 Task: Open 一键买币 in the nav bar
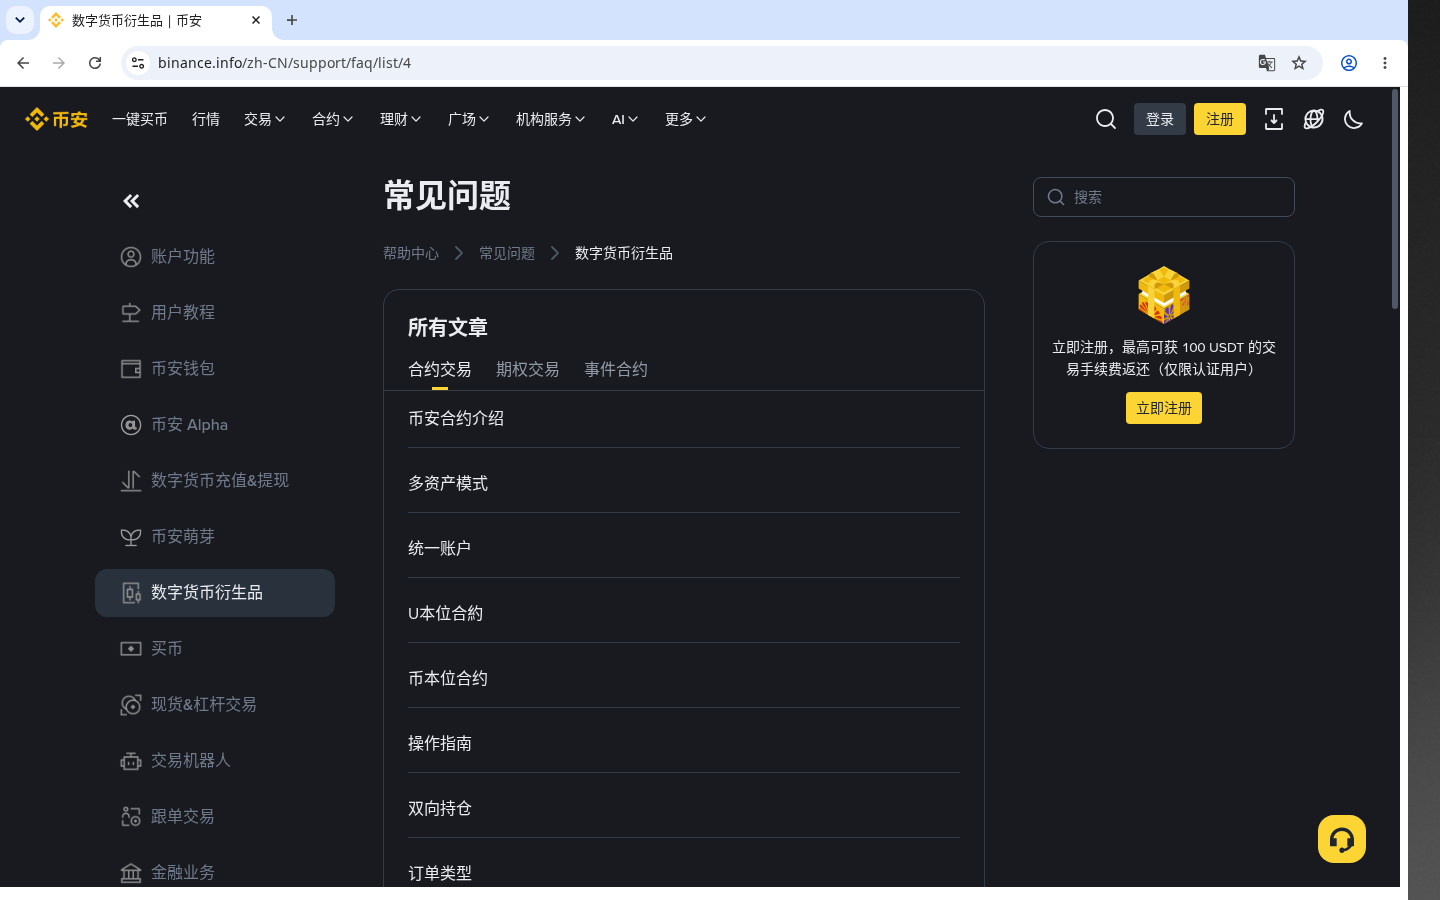click(140, 120)
